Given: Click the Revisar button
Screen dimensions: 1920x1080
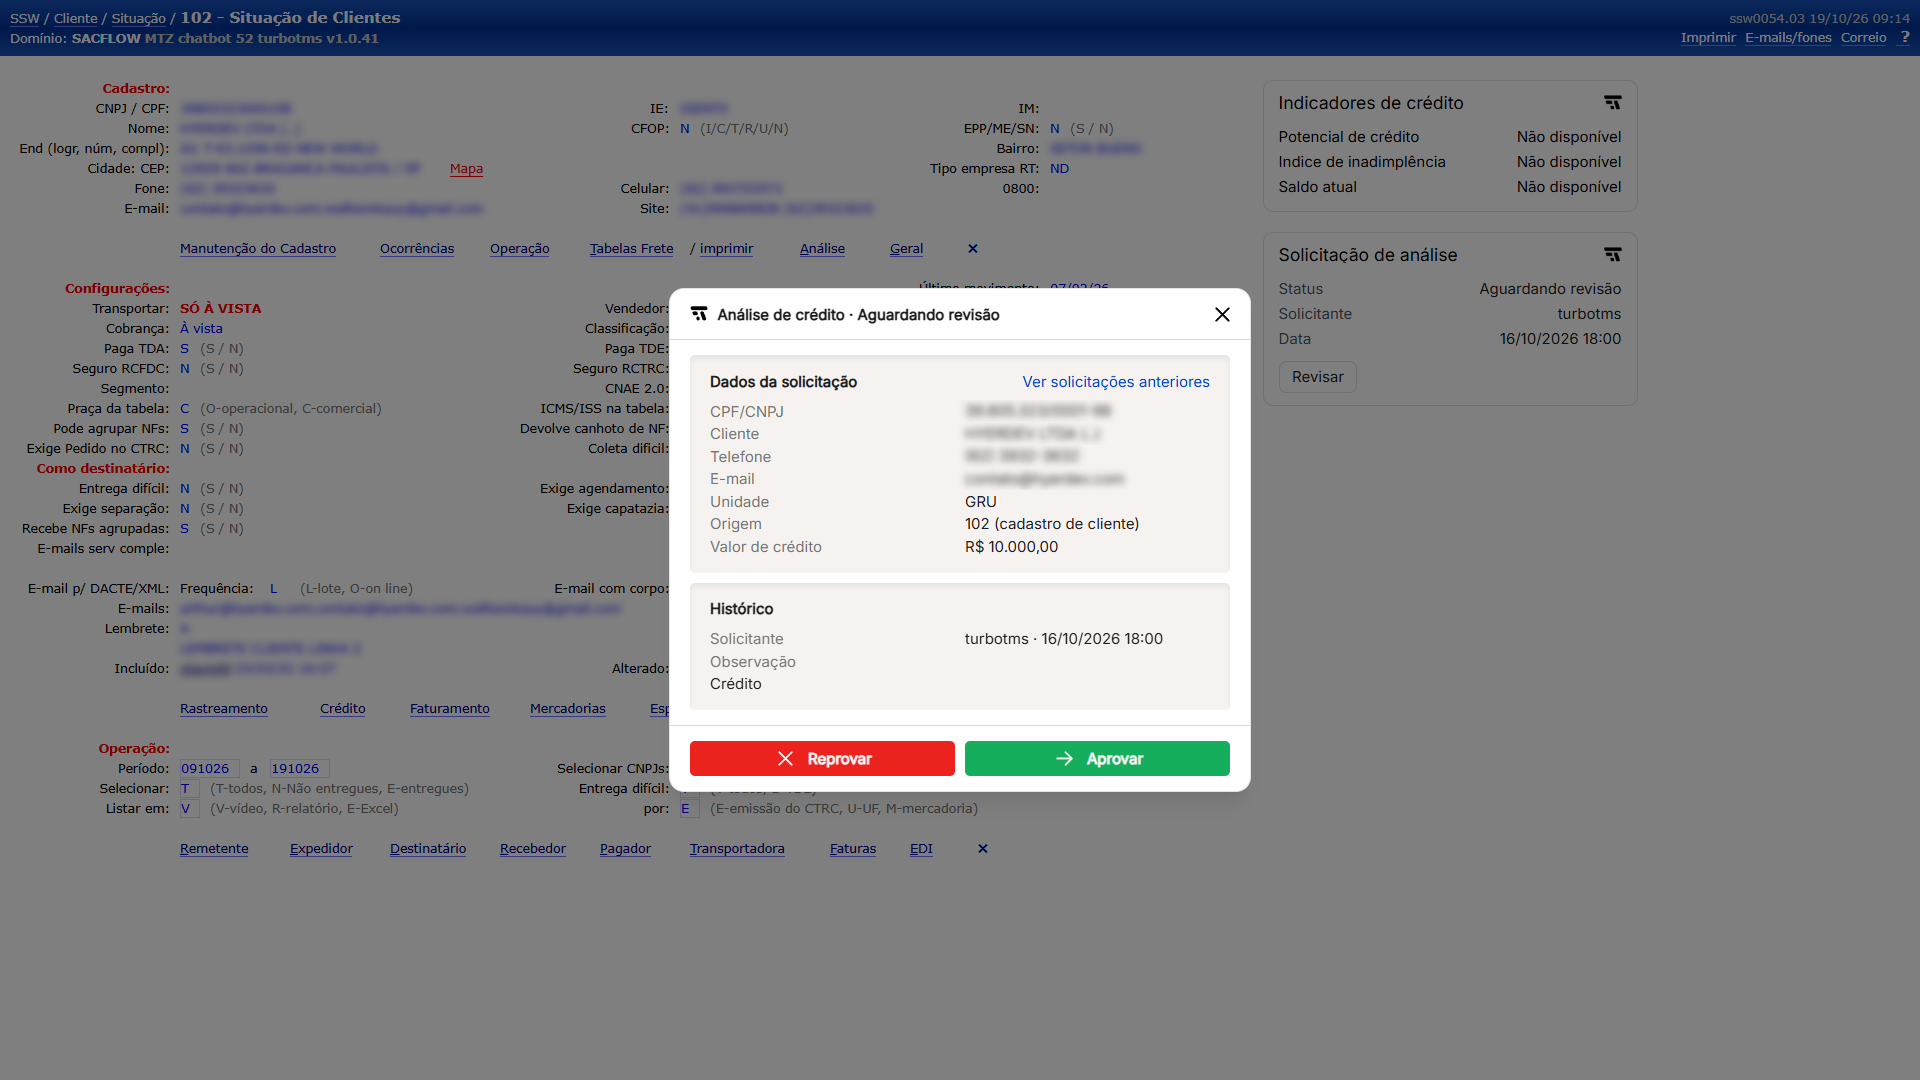Looking at the screenshot, I should [1317, 377].
